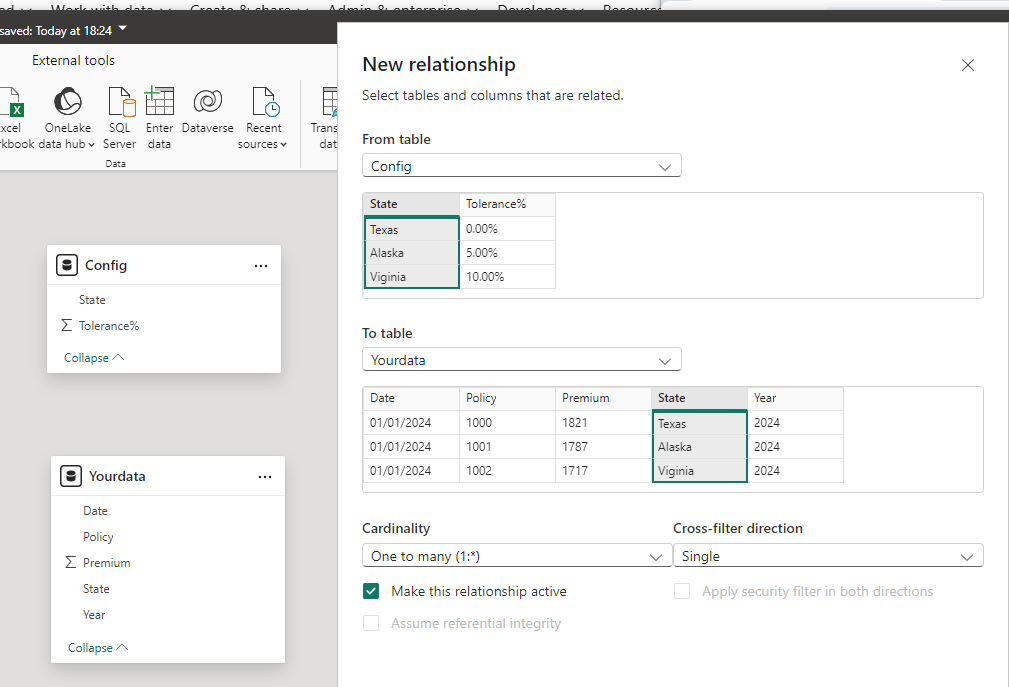The width and height of the screenshot is (1009, 687).
Task: Open Recent sources list
Action: [263, 118]
